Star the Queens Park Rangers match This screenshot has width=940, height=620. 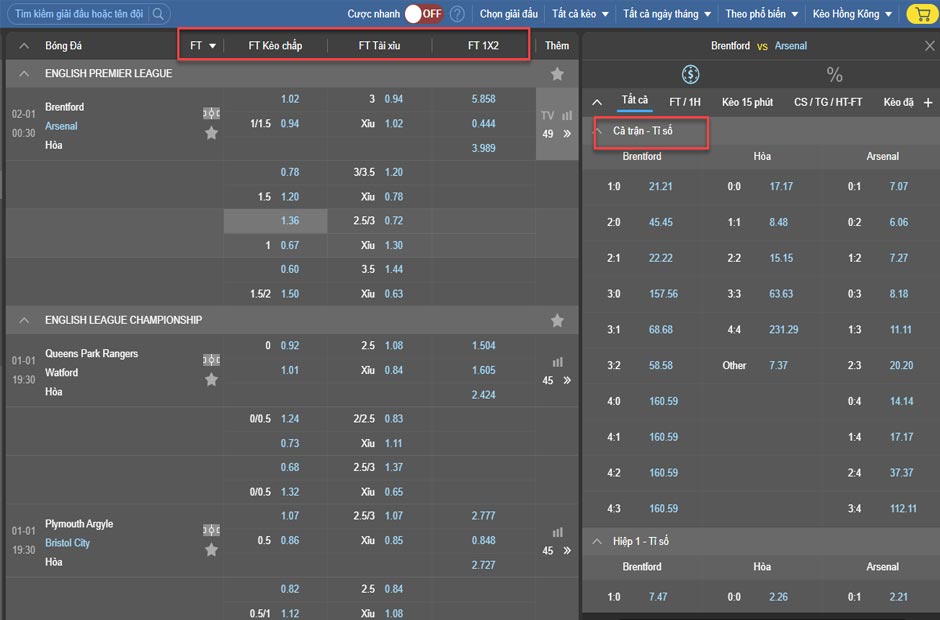click(x=211, y=379)
